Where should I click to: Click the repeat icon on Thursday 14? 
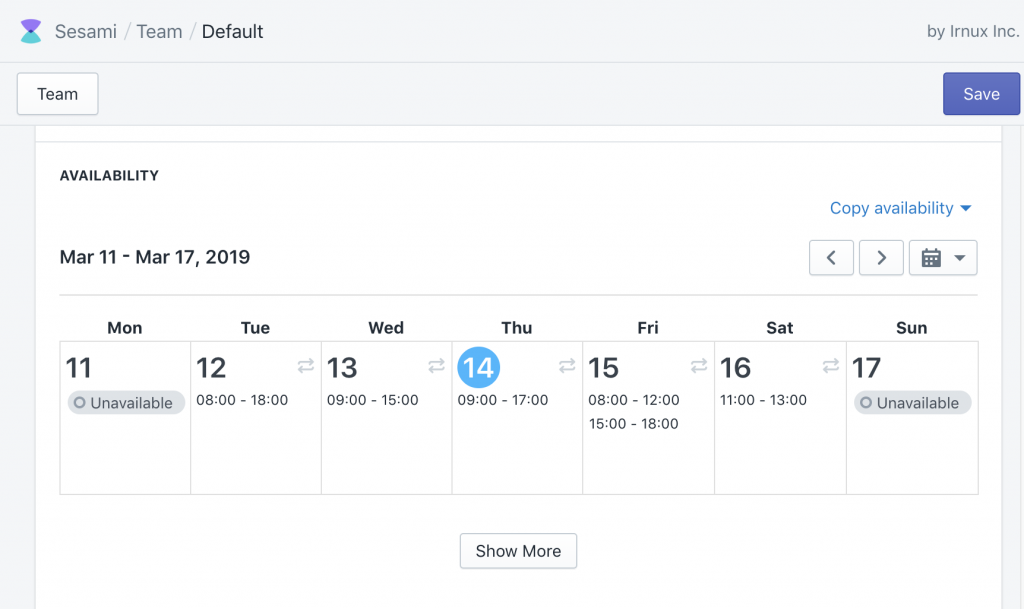click(x=567, y=366)
